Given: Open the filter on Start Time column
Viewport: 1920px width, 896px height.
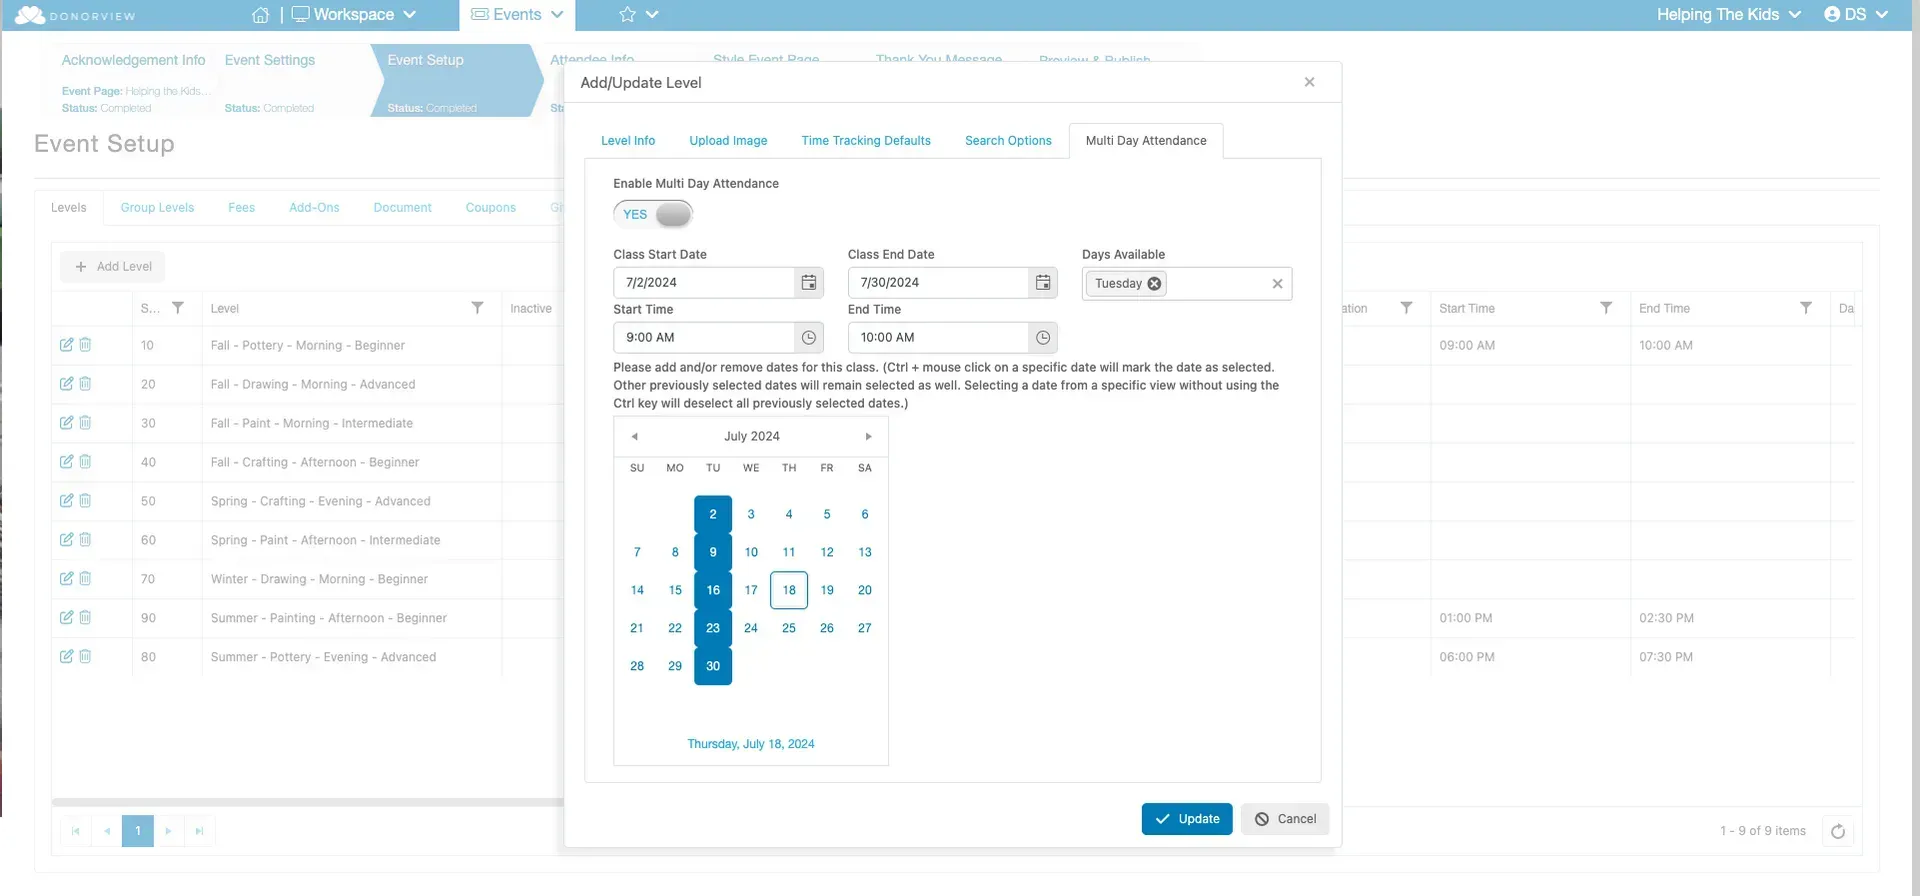Looking at the screenshot, I should click(x=1605, y=308).
